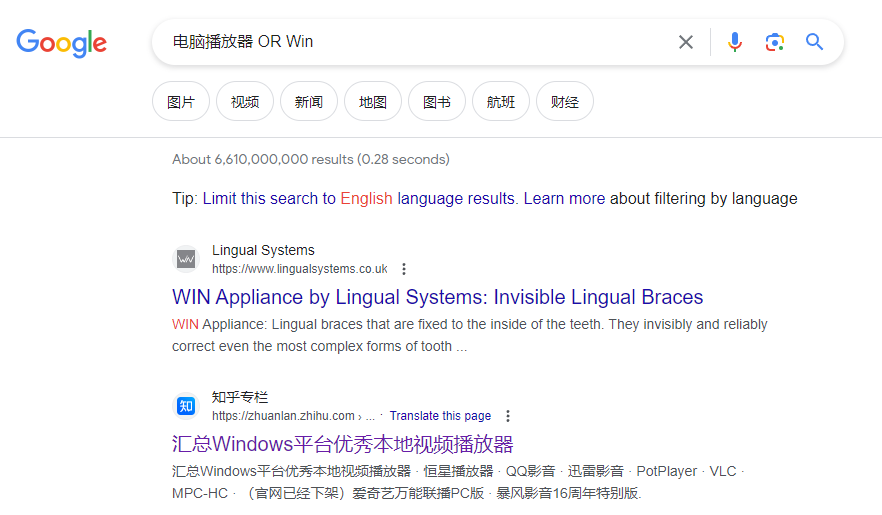Image resolution: width=882 pixels, height=515 pixels.
Task: Click the zhuanlan.zhihu.com URL text
Action: (283, 416)
